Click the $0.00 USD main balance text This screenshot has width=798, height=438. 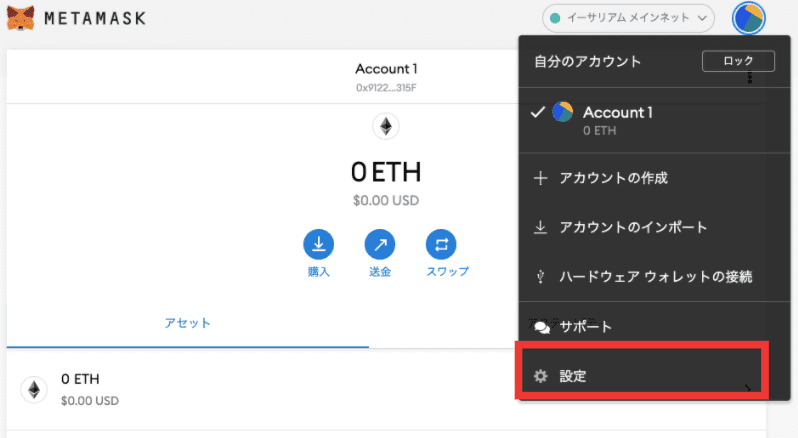tap(386, 200)
